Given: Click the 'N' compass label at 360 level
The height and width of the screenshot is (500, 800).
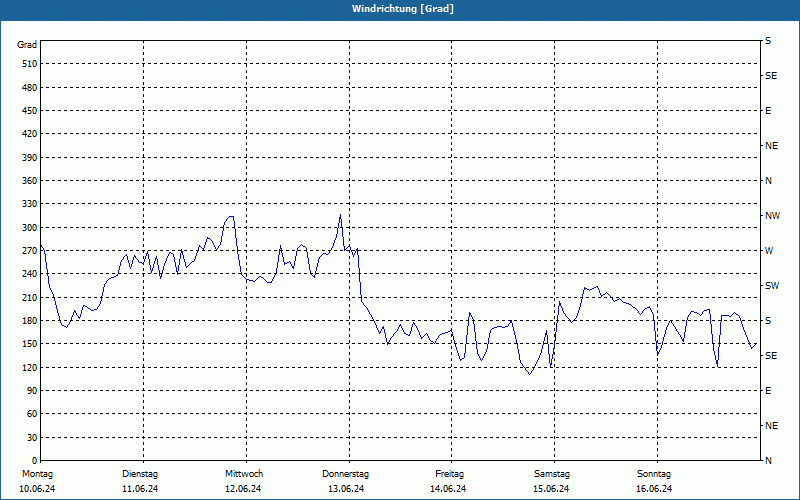Looking at the screenshot, I should pyautogui.click(x=768, y=181).
